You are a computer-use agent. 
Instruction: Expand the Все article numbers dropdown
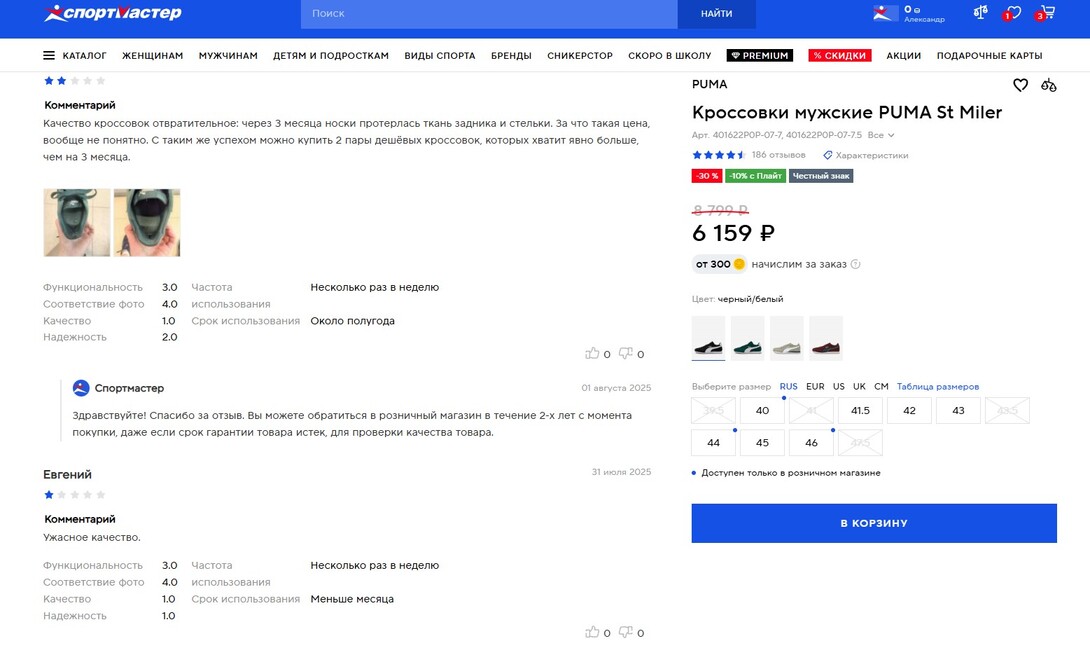(881, 135)
